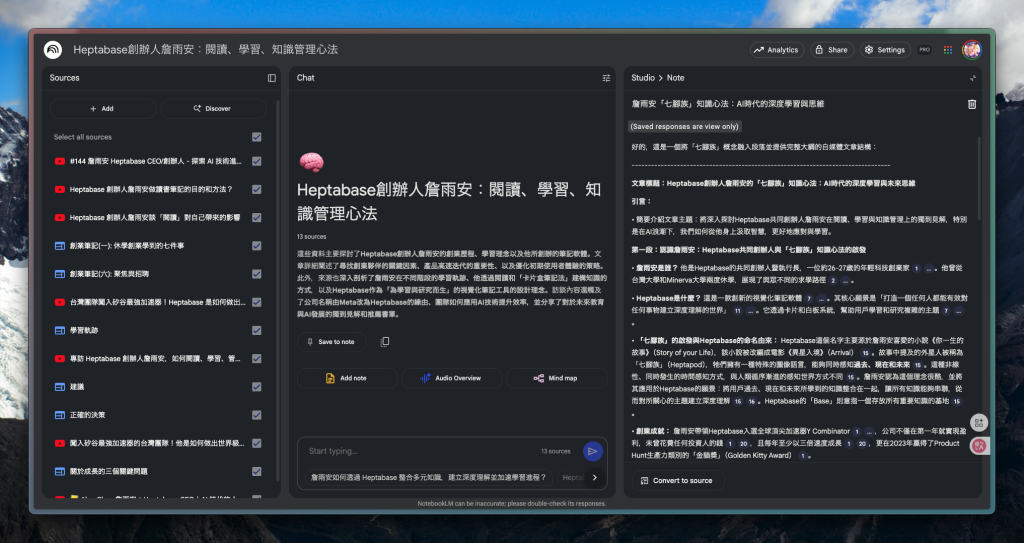Uncheck 關於成長的三個關鍵問題 source checkbox
The image size is (1024, 543).
click(257, 471)
